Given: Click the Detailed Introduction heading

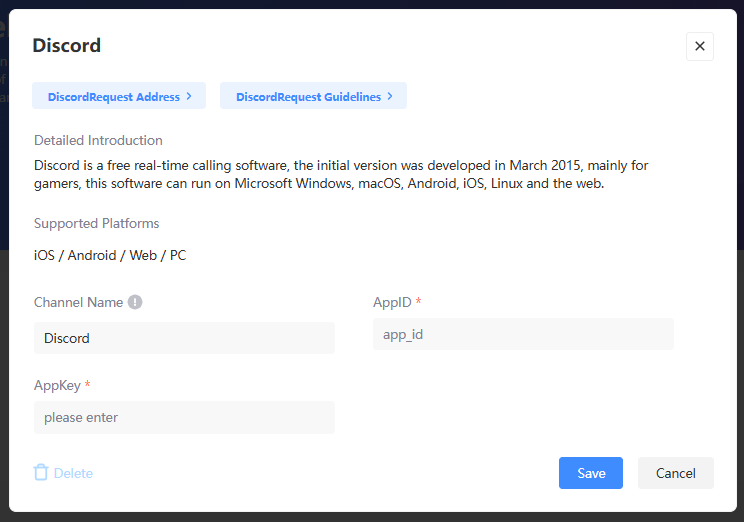Looking at the screenshot, I should pos(98,140).
